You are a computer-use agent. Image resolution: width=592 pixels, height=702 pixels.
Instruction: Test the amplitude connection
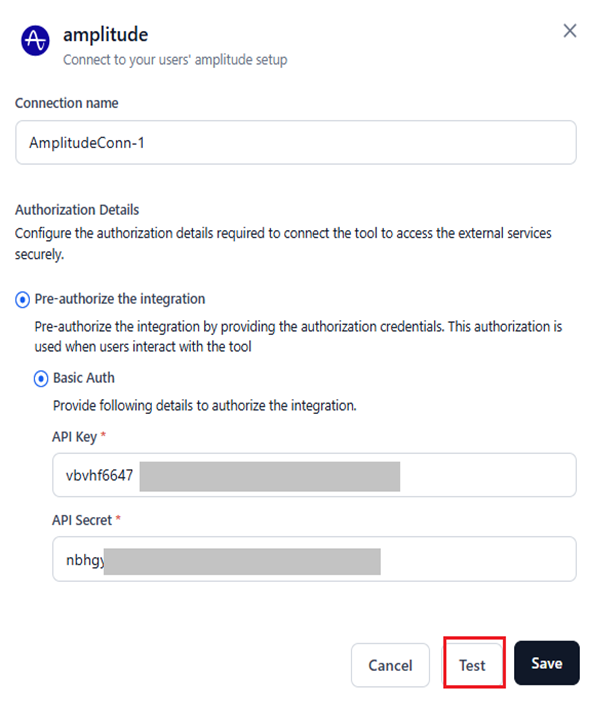click(472, 665)
